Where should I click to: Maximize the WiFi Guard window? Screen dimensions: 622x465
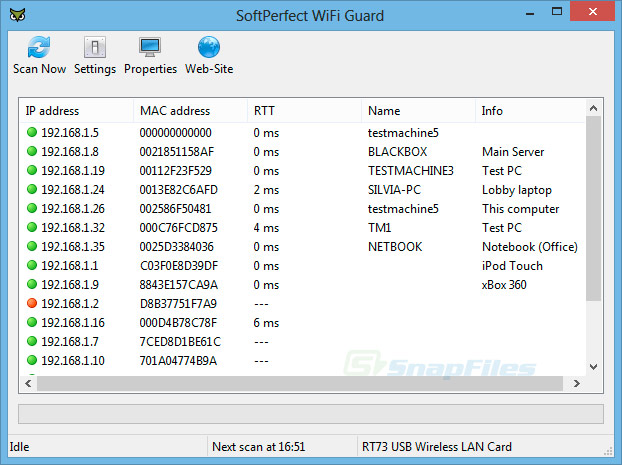pyautogui.click(x=557, y=12)
